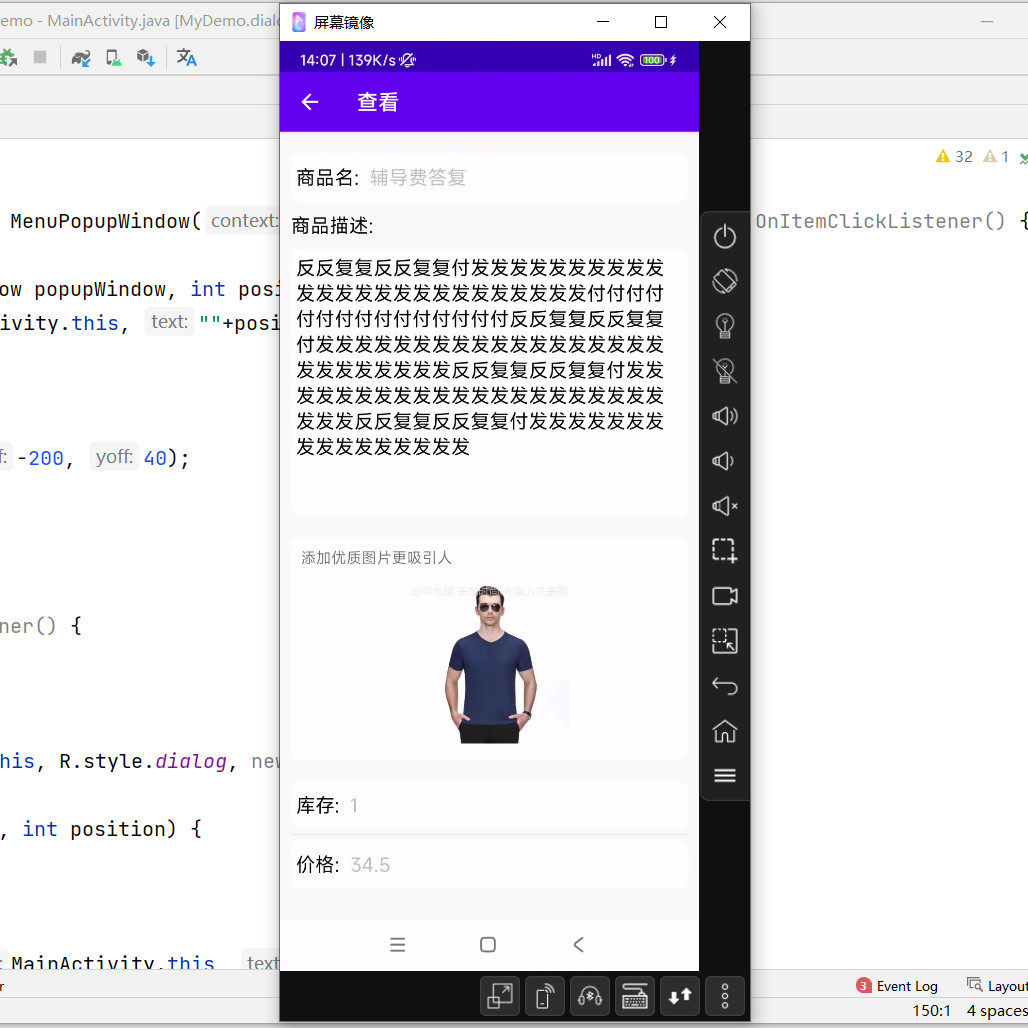Open the virtual keyboard from bottom toolbar
1028x1028 pixels.
coord(634,996)
